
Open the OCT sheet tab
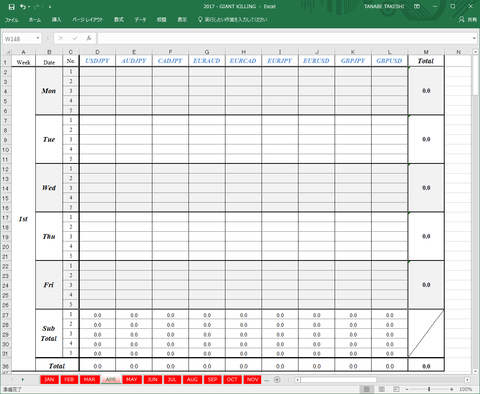pos(232,380)
